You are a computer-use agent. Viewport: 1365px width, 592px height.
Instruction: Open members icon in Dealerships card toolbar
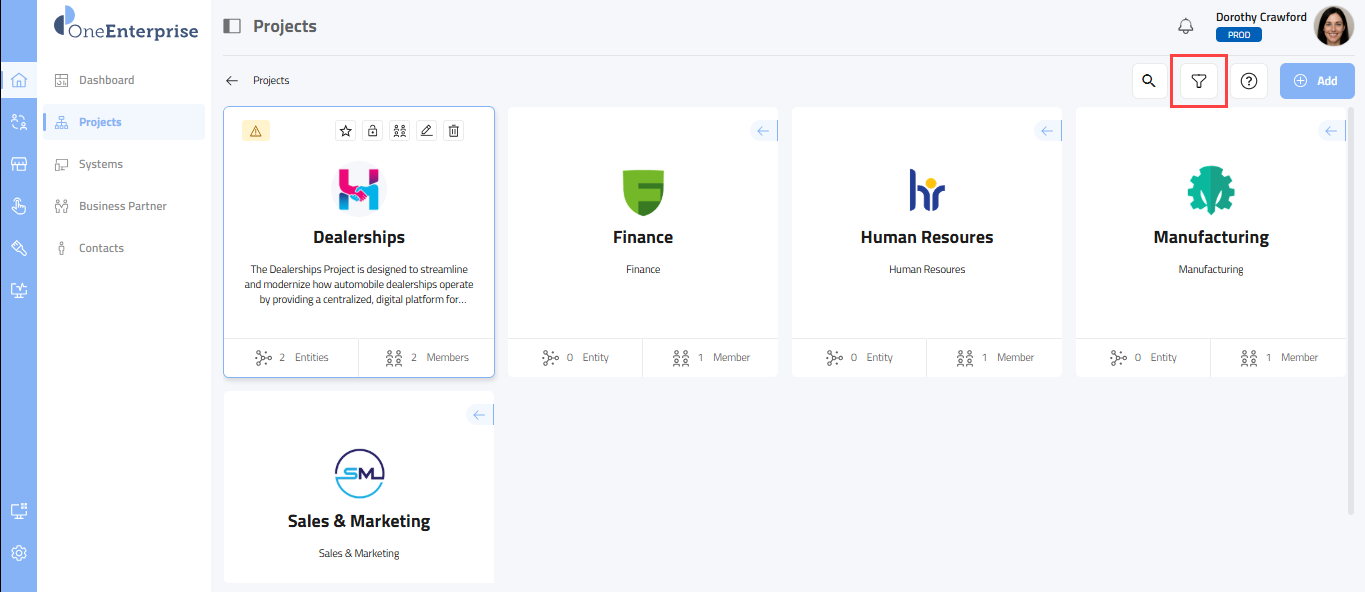[x=399, y=131]
